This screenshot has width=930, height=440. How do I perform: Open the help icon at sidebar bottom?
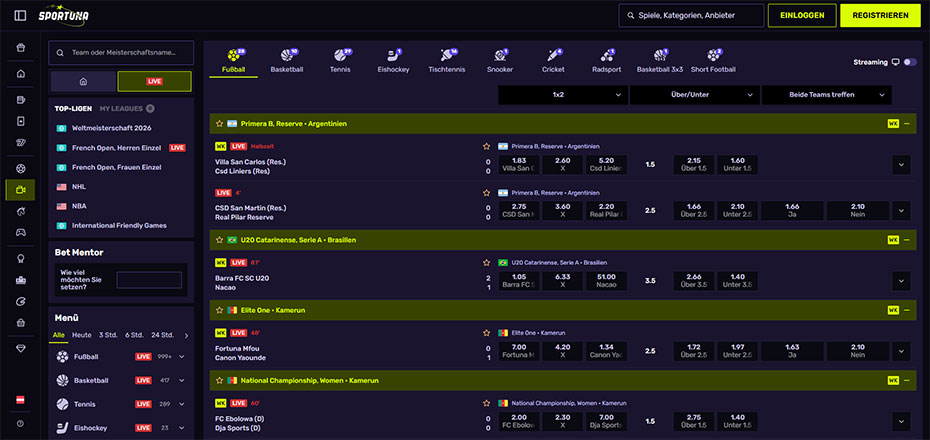tap(21, 423)
